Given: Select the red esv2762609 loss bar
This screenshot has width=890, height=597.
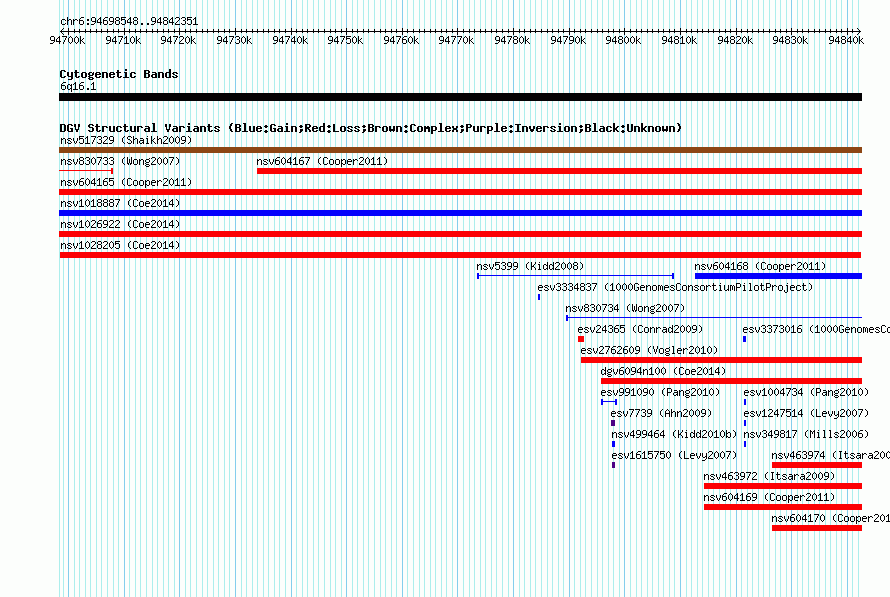Looking at the screenshot, I should [x=721, y=360].
